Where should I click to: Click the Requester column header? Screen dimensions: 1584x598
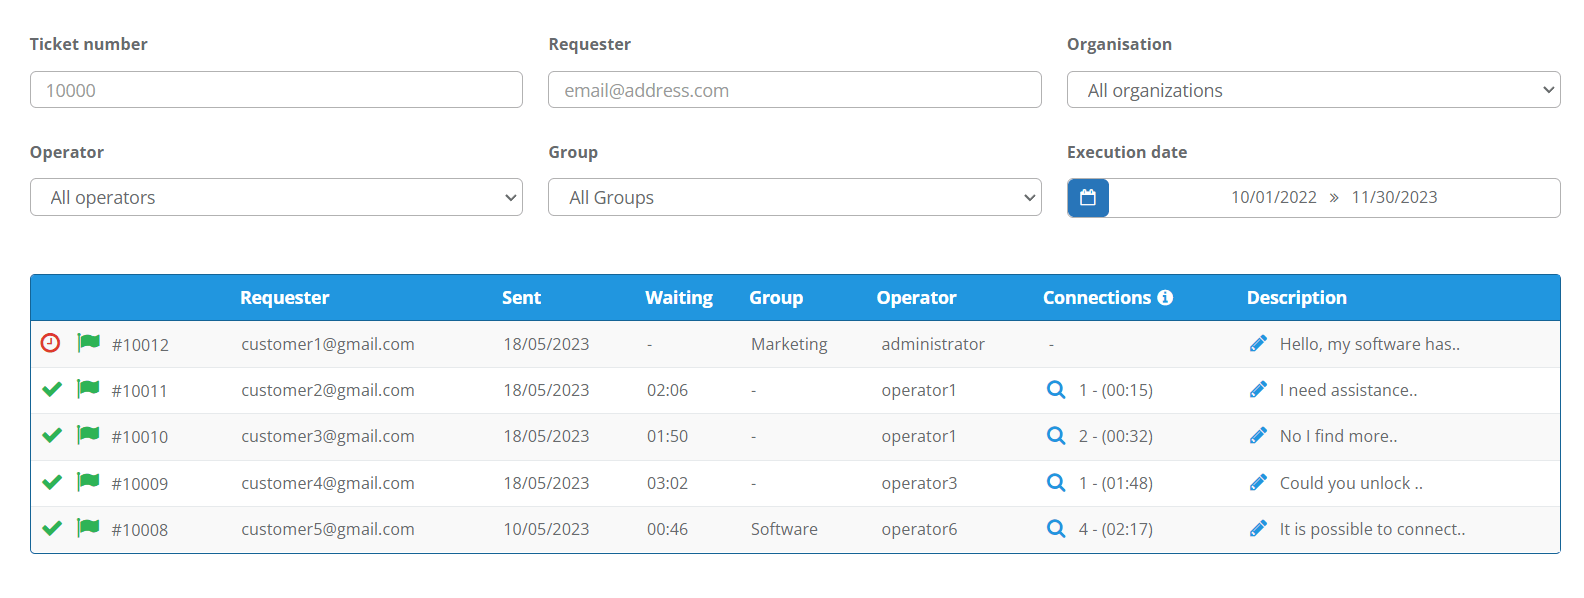(284, 298)
